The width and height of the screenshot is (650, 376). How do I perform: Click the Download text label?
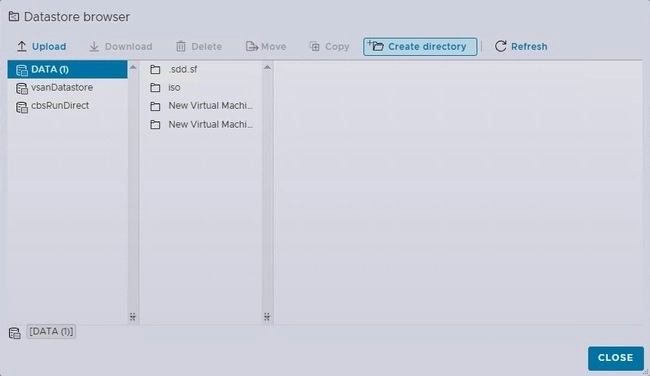[129, 46]
